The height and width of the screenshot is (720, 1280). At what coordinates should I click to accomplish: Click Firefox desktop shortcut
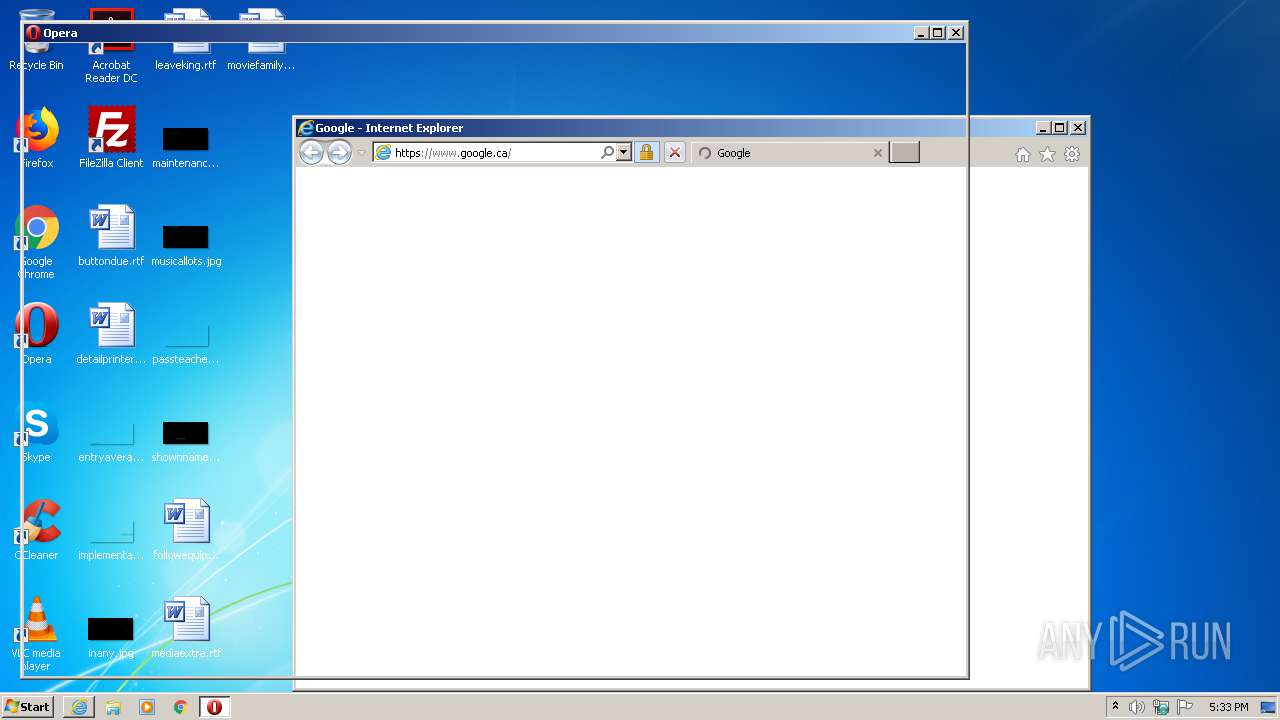click(x=36, y=138)
